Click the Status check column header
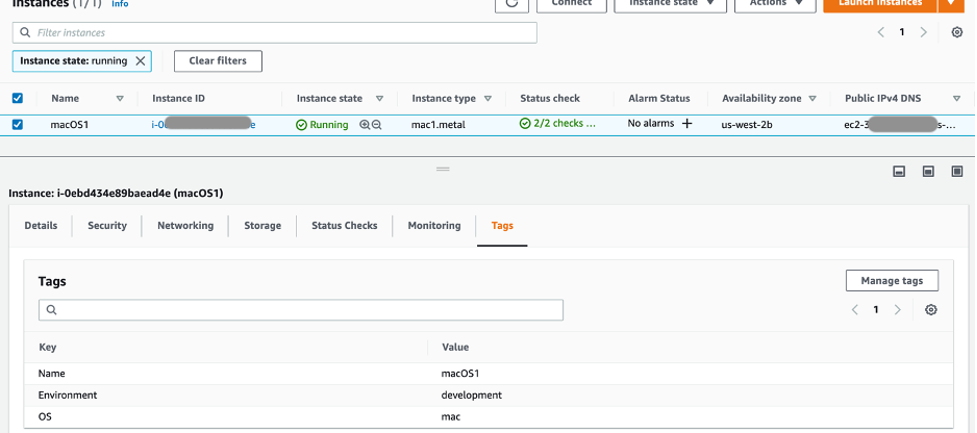 [x=550, y=98]
